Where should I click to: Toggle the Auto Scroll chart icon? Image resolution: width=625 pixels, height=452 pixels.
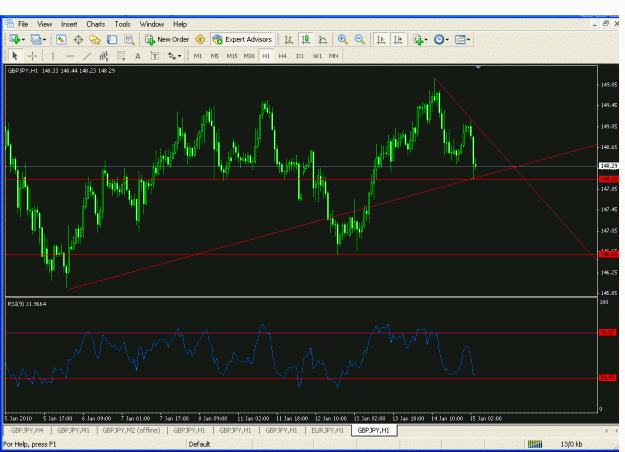click(381, 39)
